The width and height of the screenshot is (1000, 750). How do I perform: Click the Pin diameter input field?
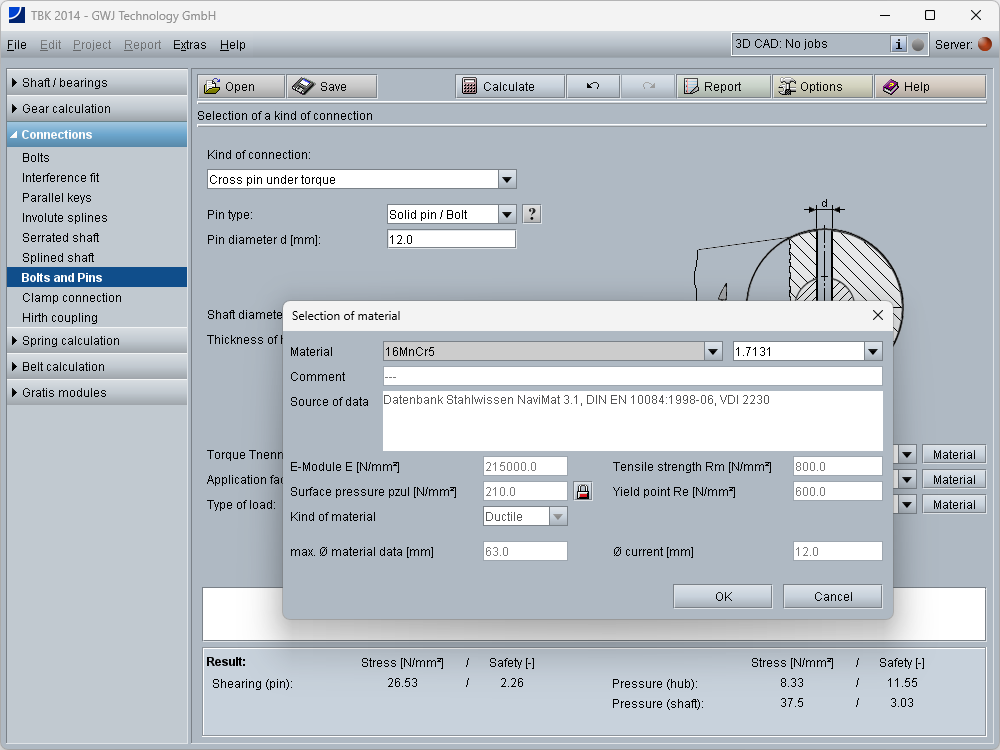(x=450, y=240)
